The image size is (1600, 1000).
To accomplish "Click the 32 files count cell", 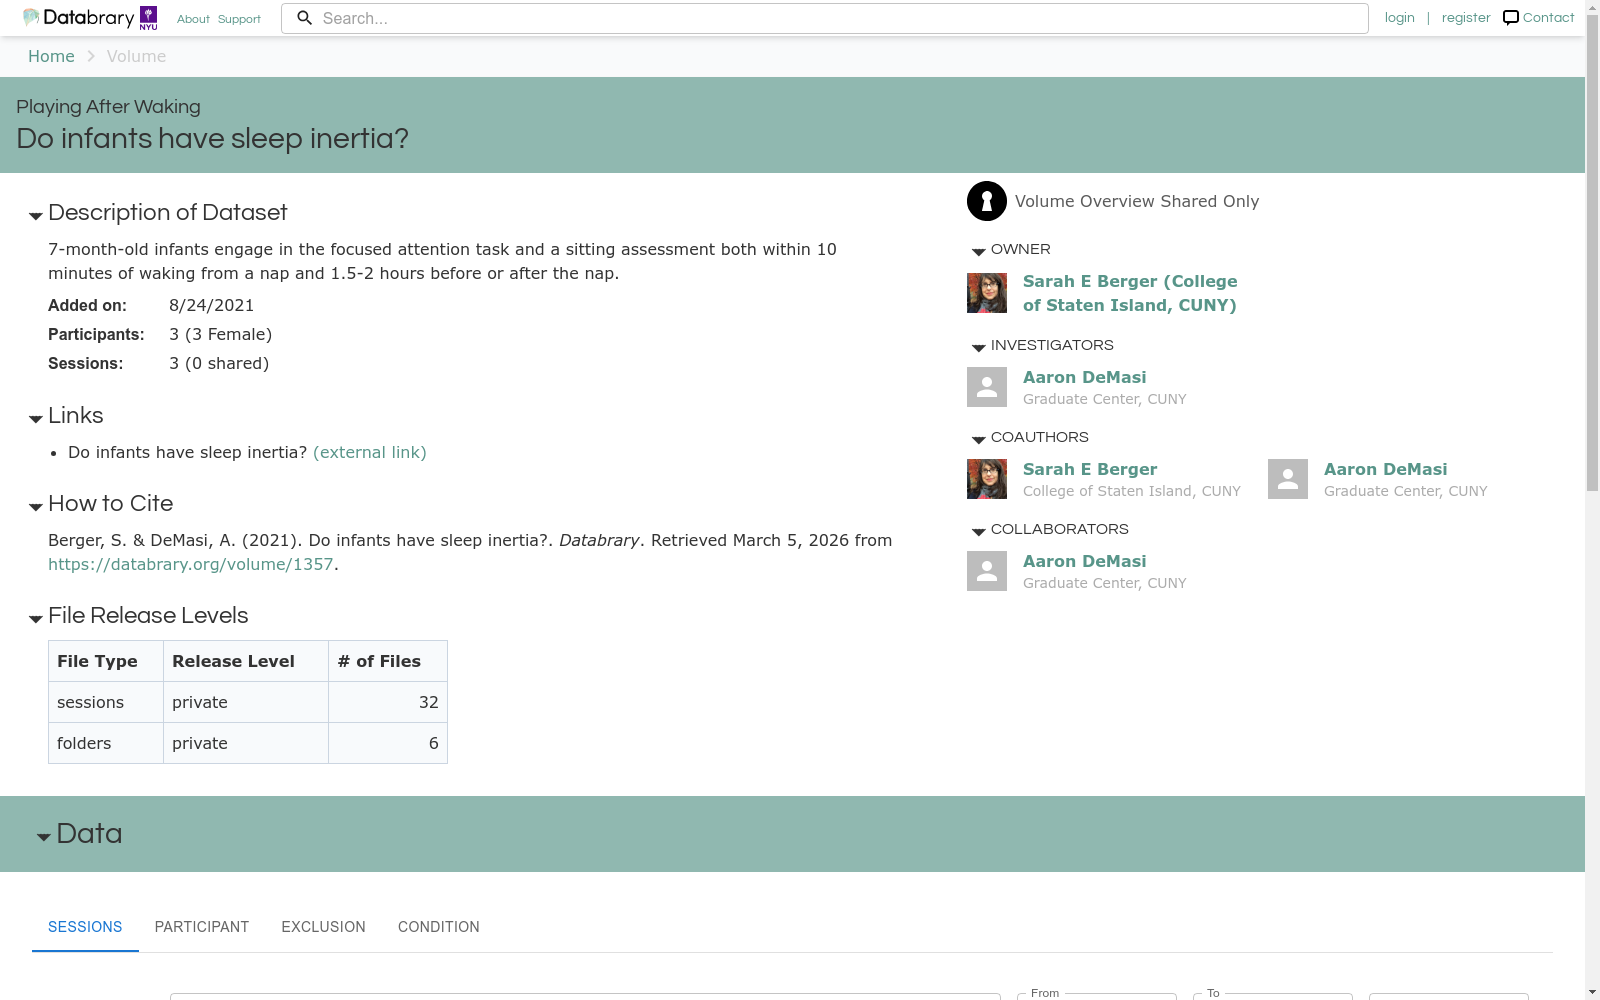I will [388, 702].
